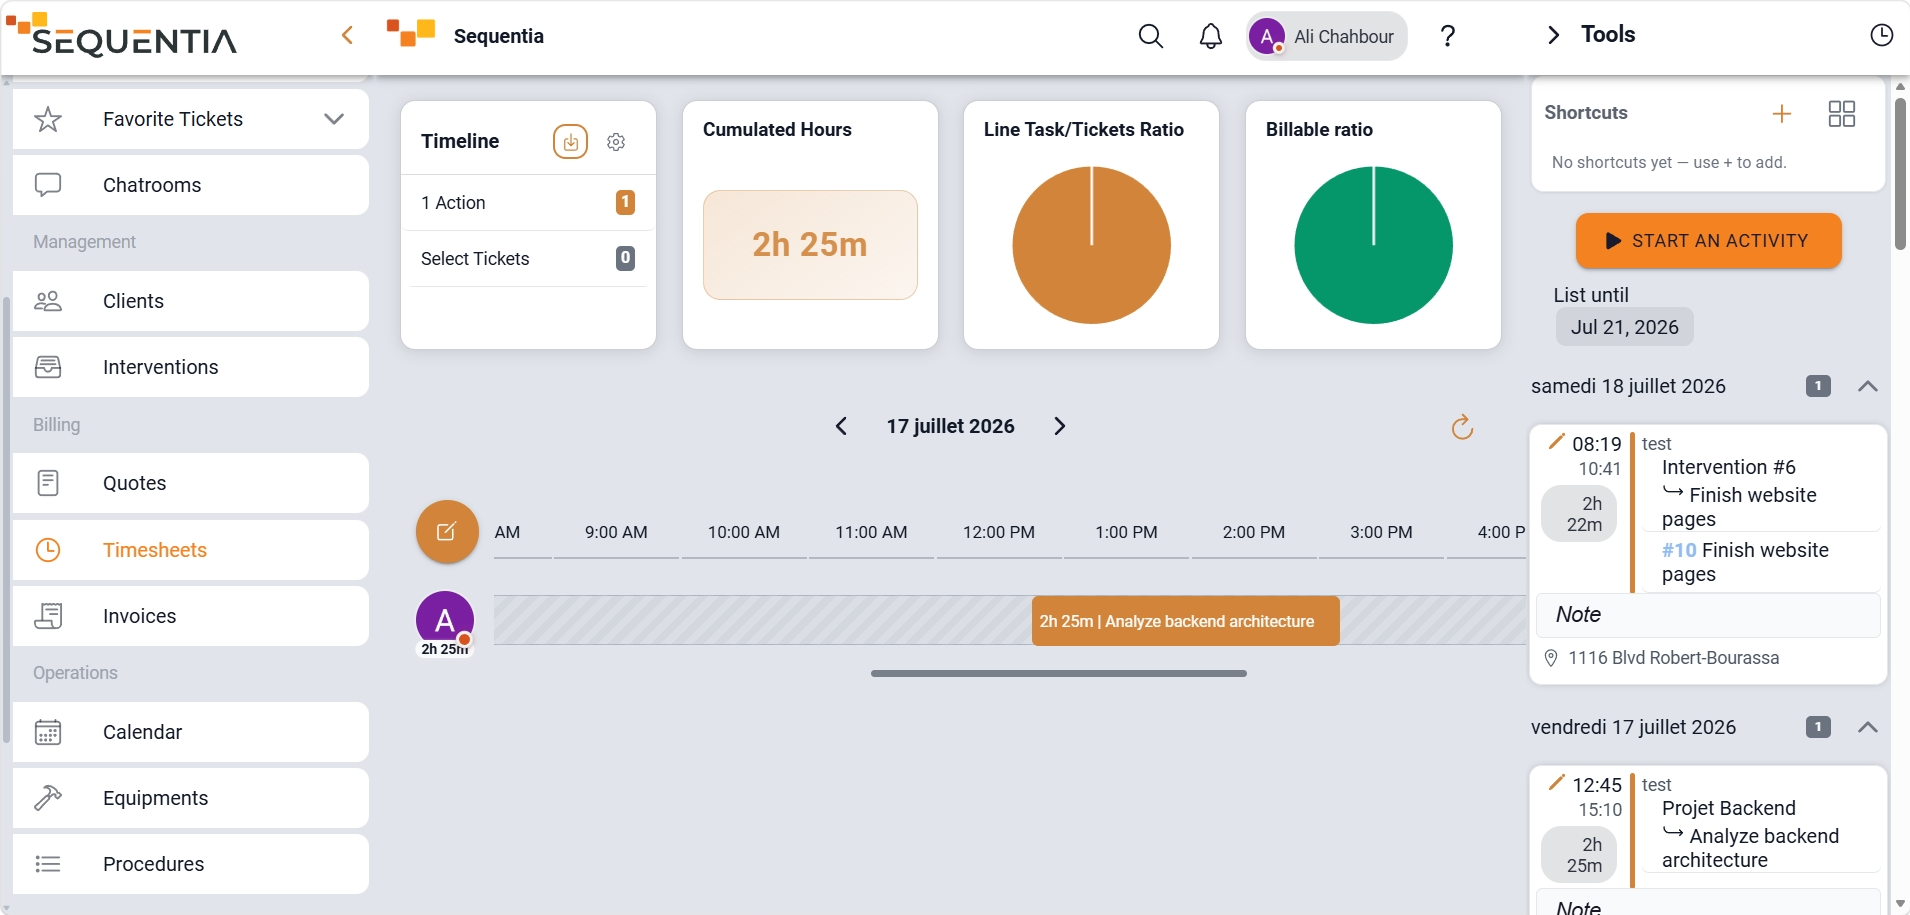Open Interventions in the sidebar
The height and width of the screenshot is (915, 1910).
tap(190, 367)
